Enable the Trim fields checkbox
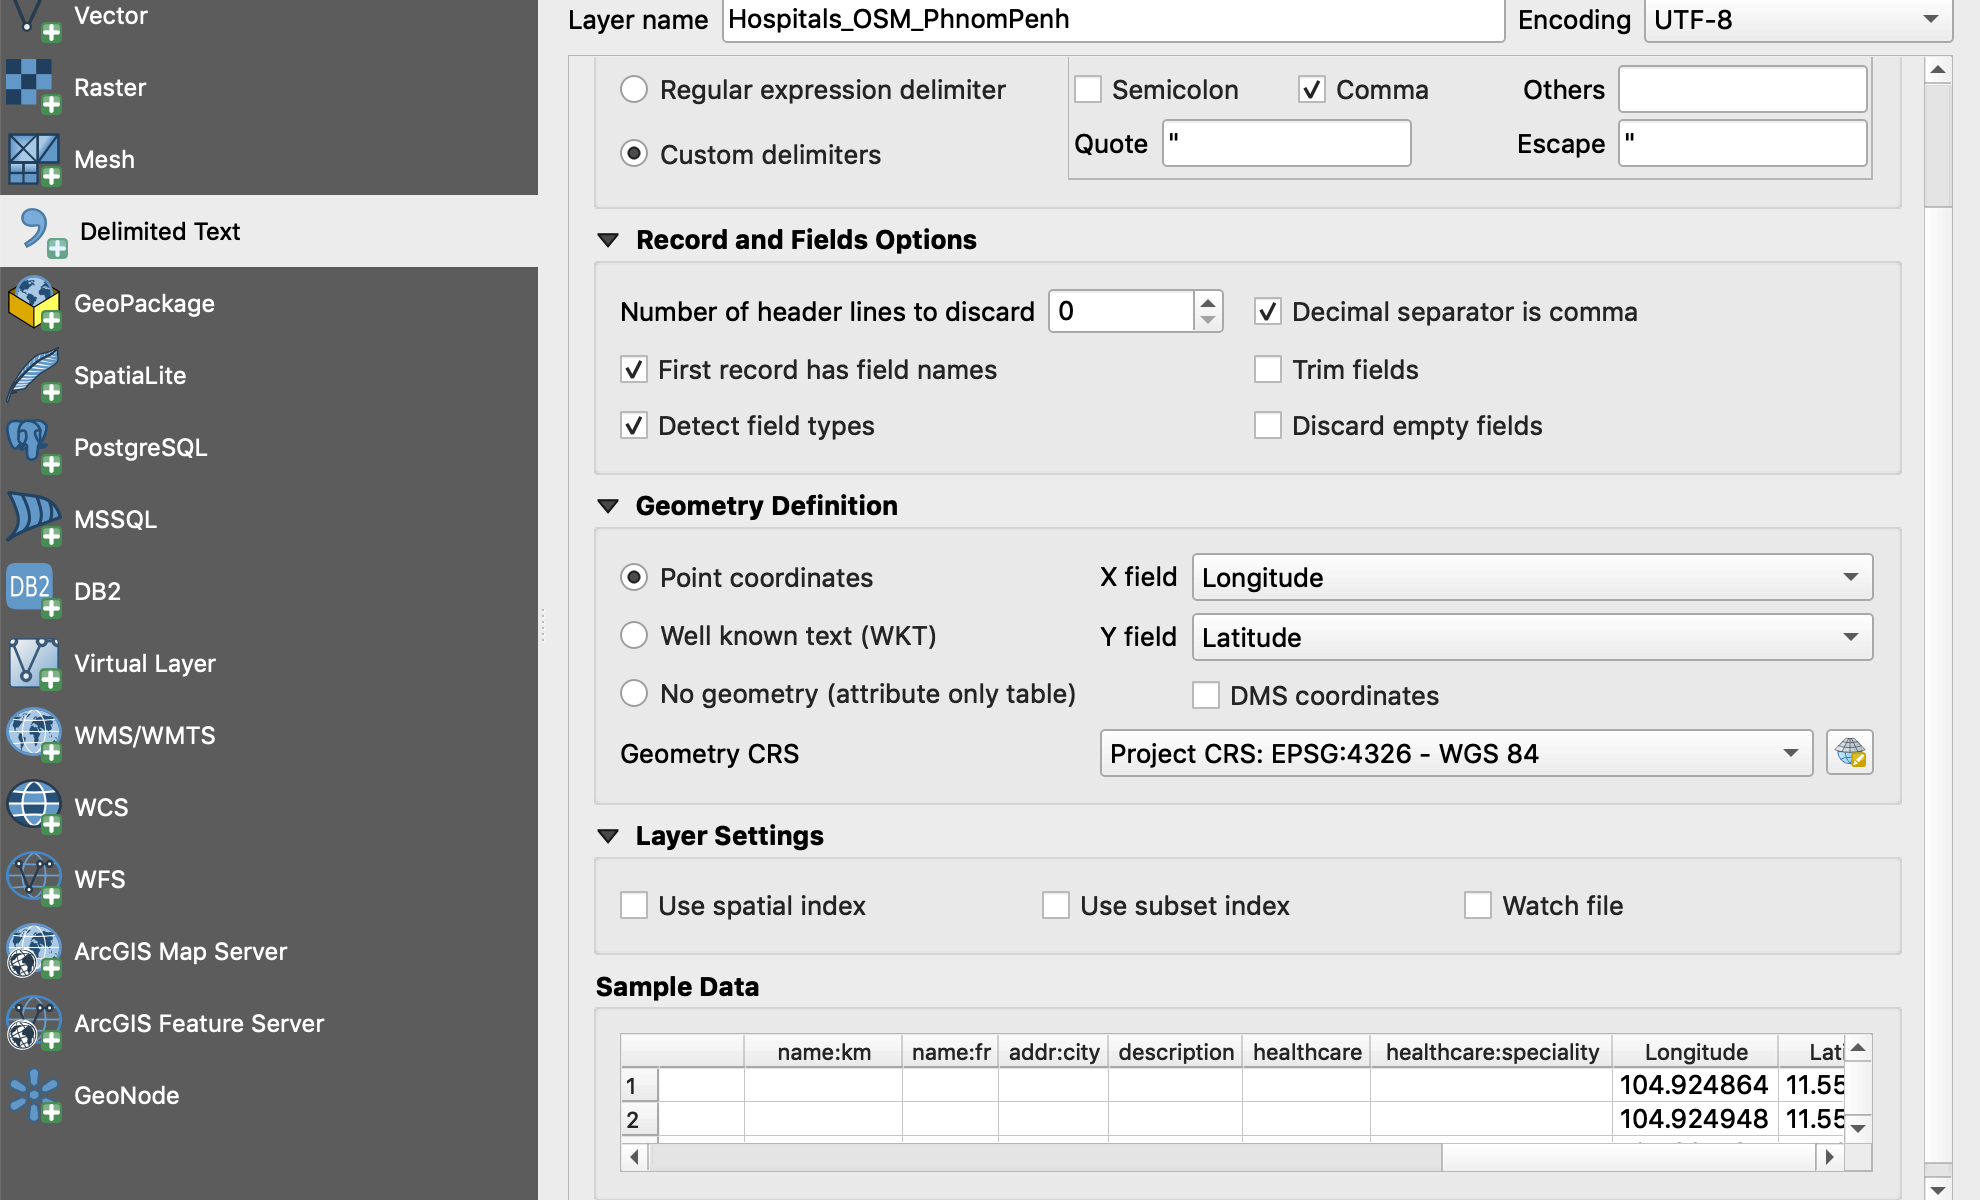Image resolution: width=1980 pixels, height=1200 pixels. (x=1268, y=369)
